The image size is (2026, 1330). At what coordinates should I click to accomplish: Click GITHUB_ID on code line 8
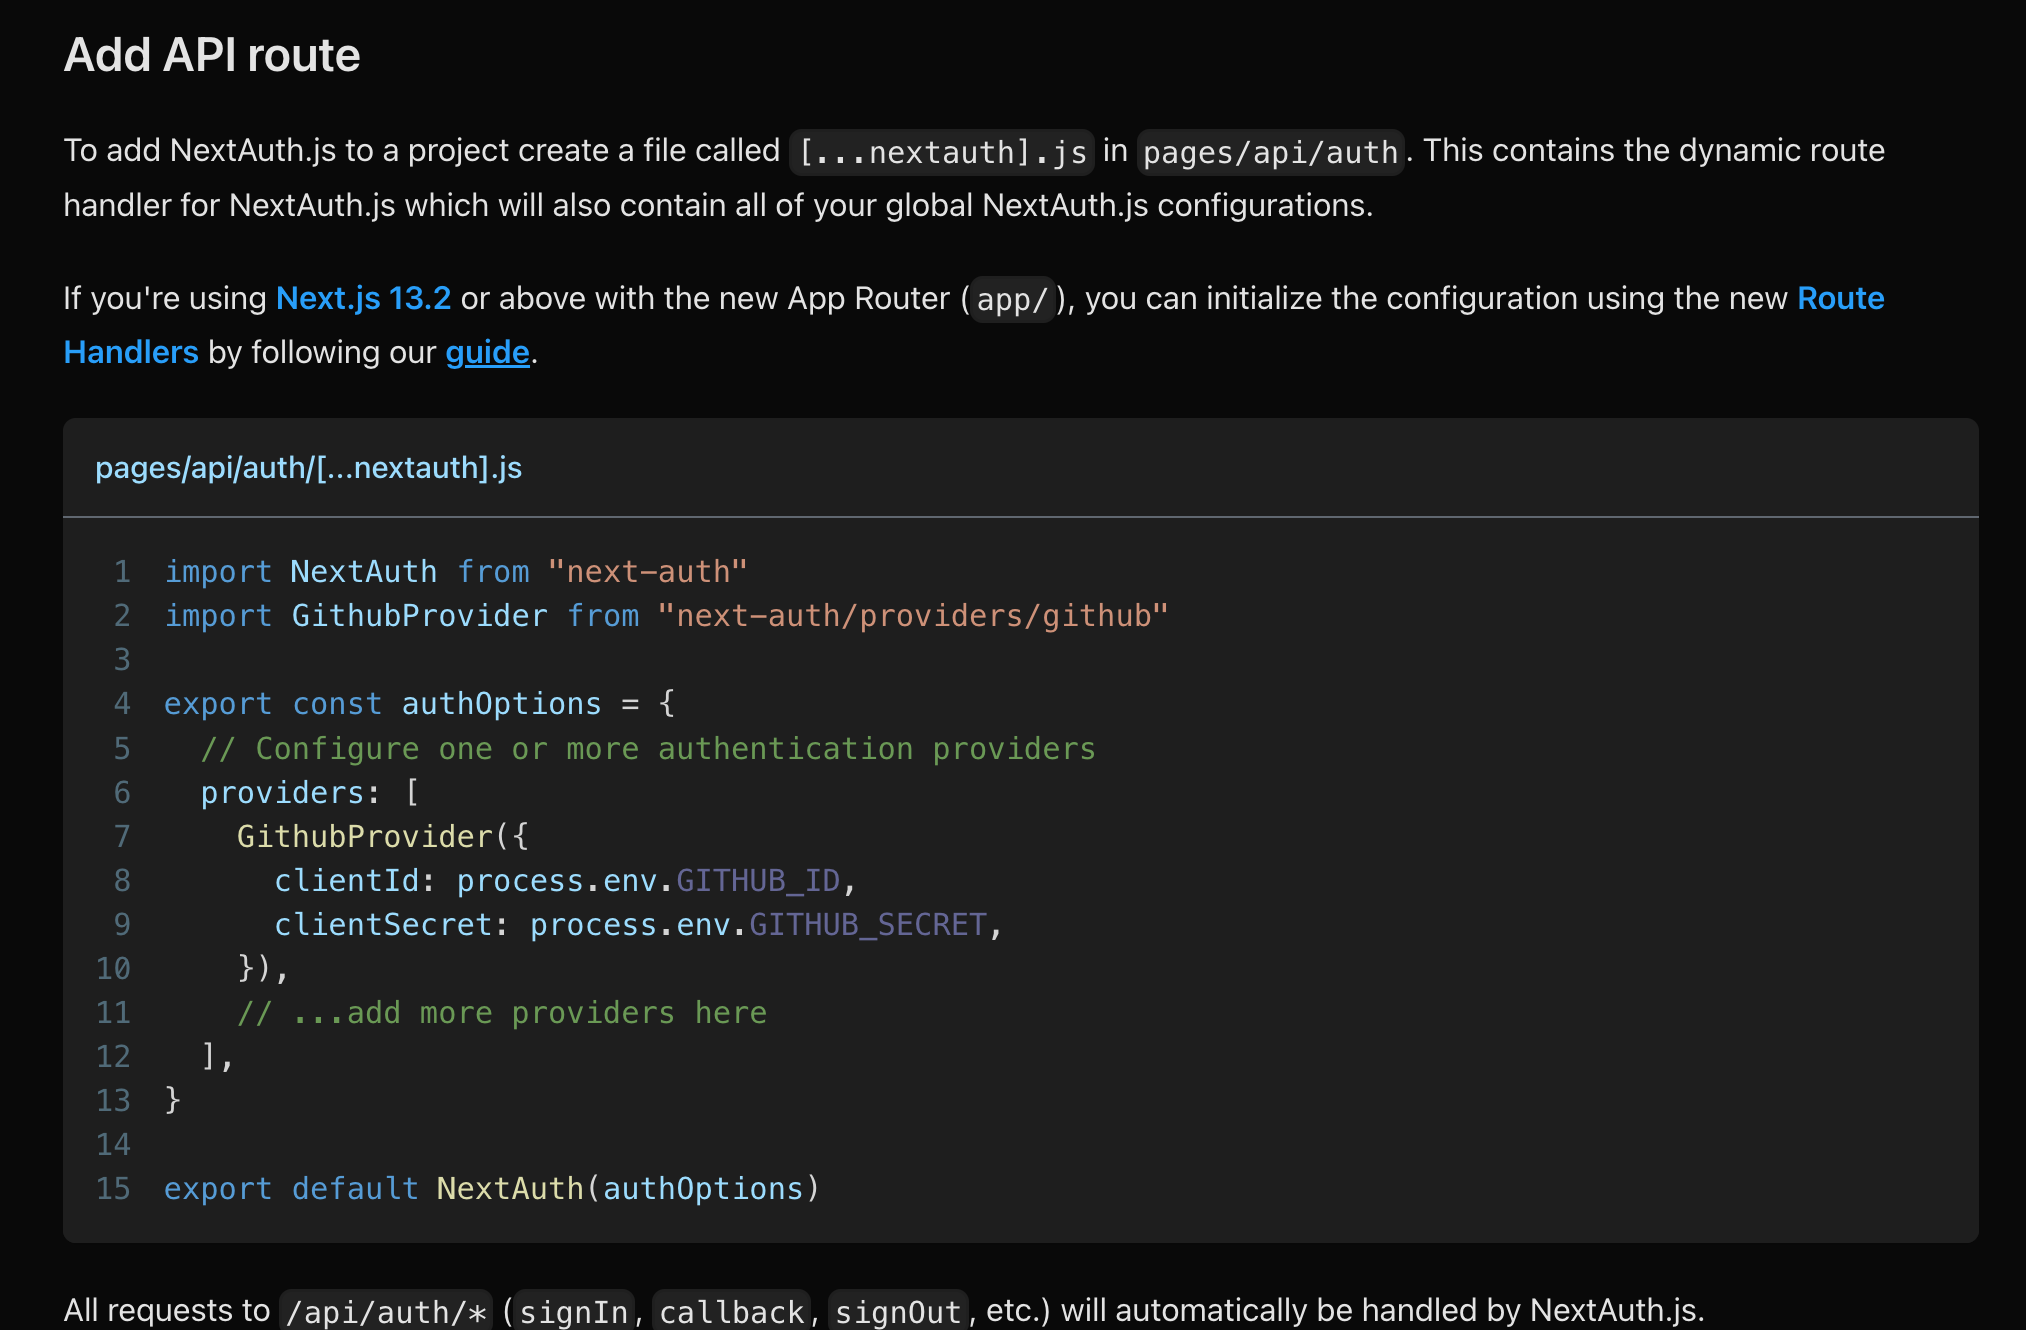[758, 880]
